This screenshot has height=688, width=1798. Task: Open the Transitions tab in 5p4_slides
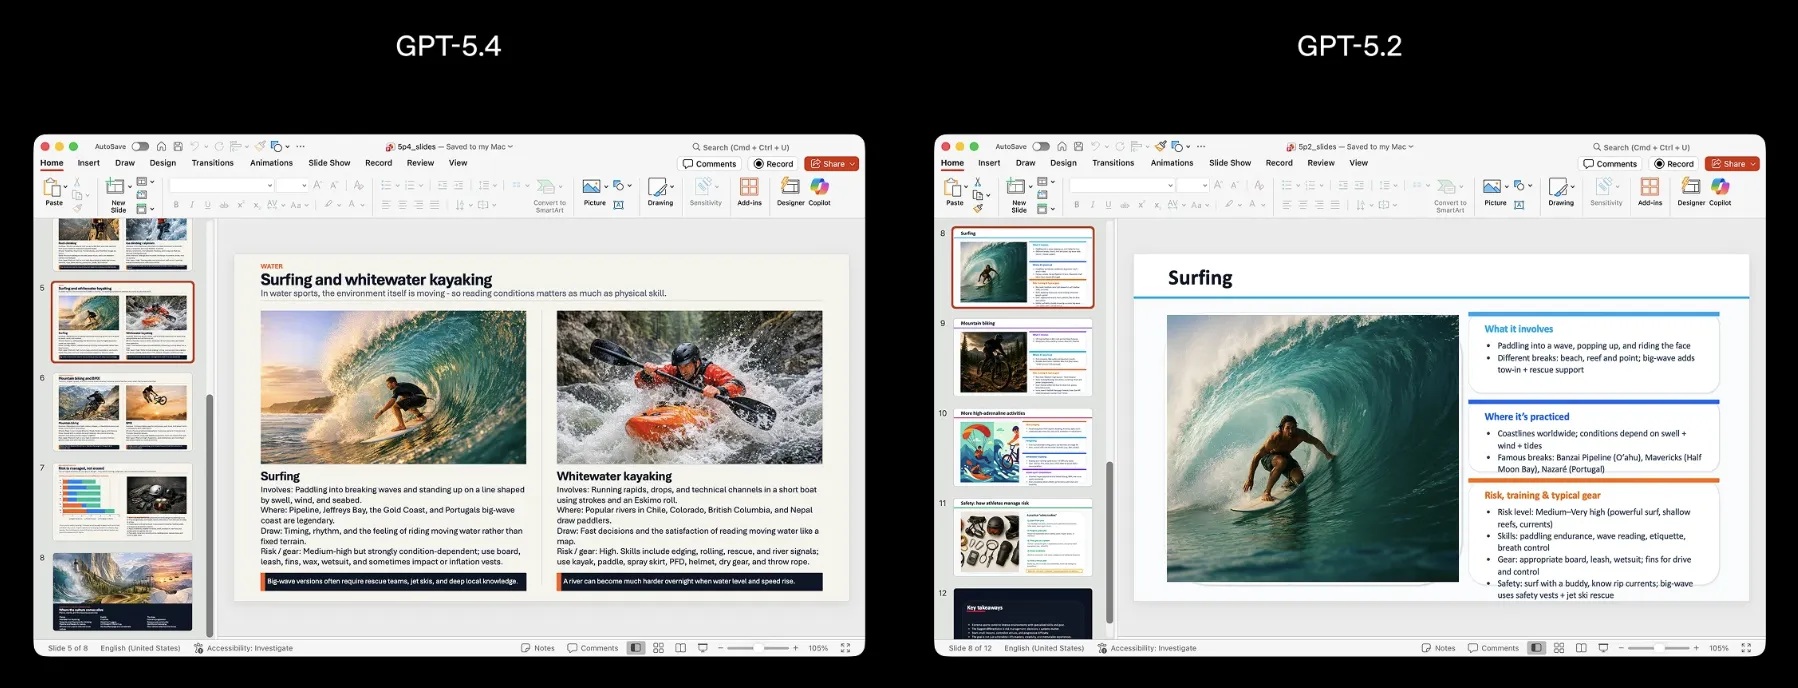tap(212, 163)
